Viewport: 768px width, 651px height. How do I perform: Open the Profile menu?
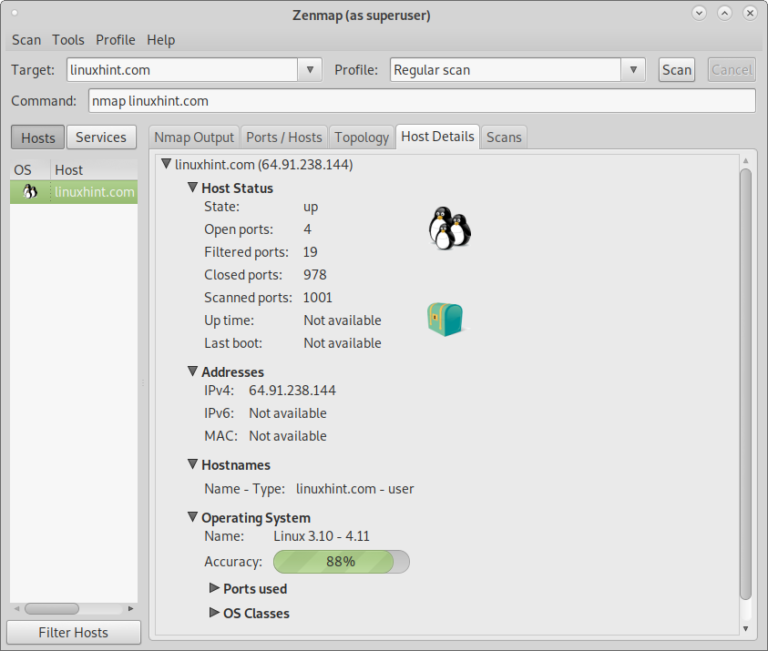(x=116, y=40)
